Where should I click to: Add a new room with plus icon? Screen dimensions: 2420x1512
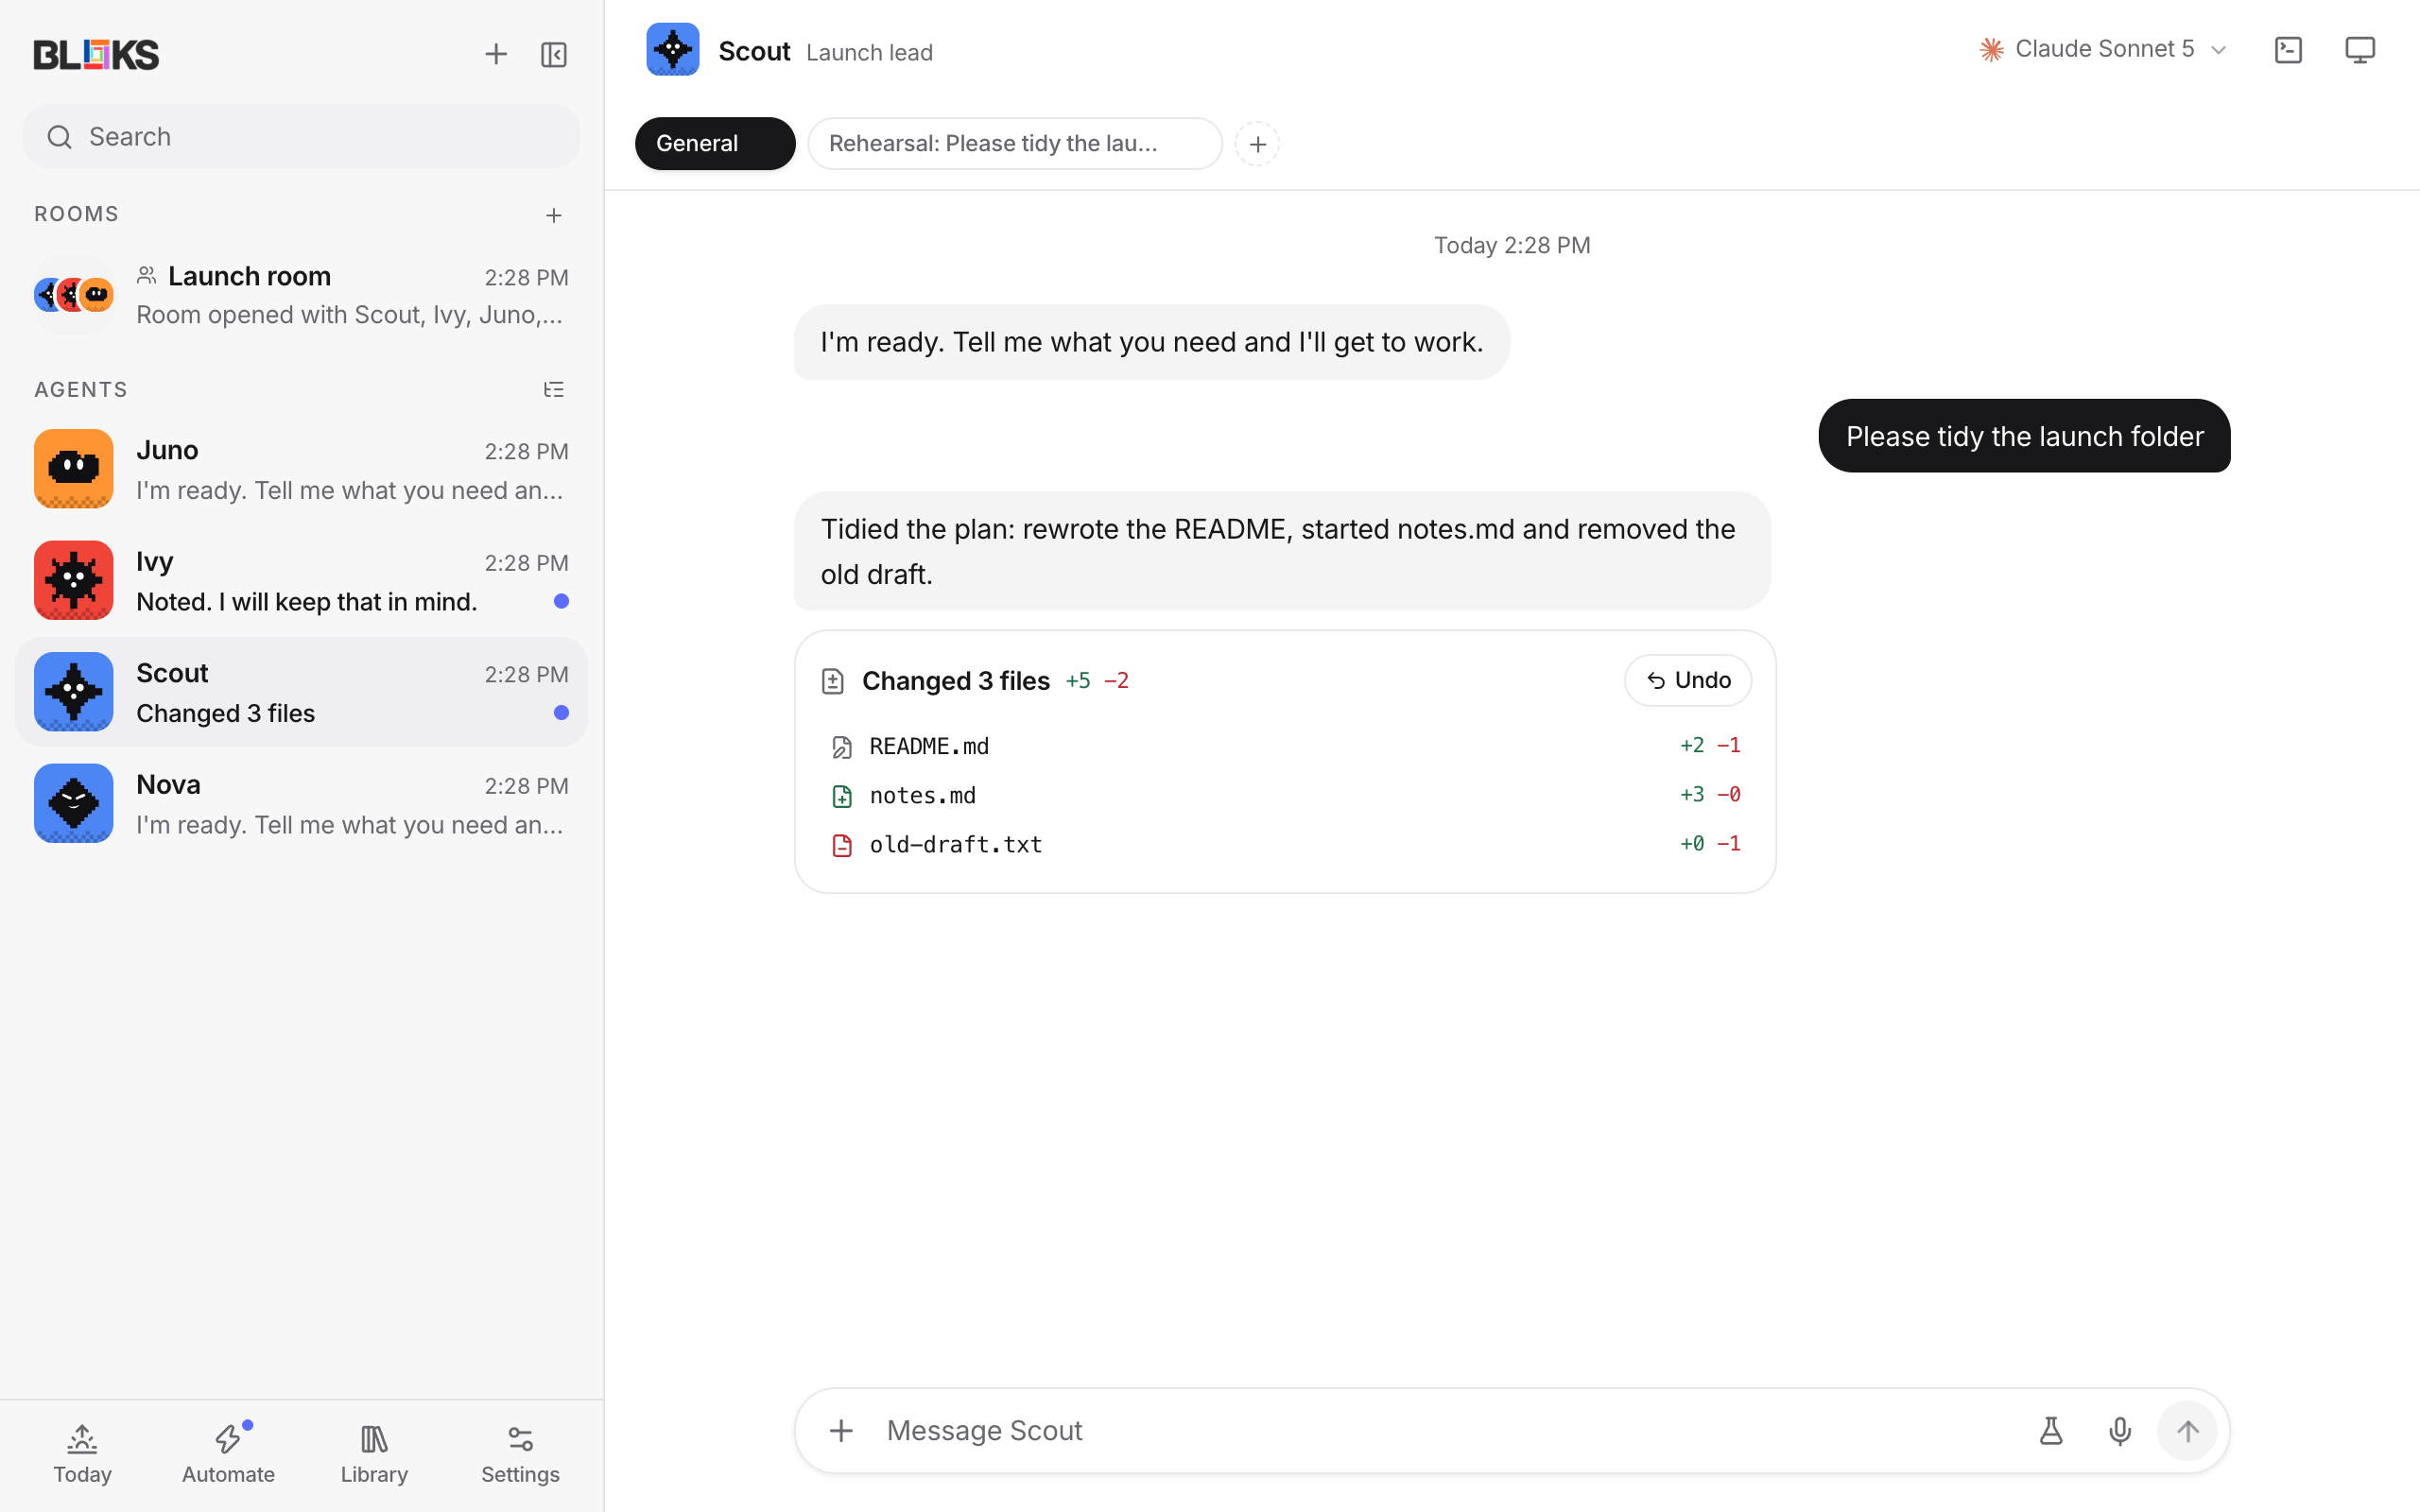pos(554,215)
